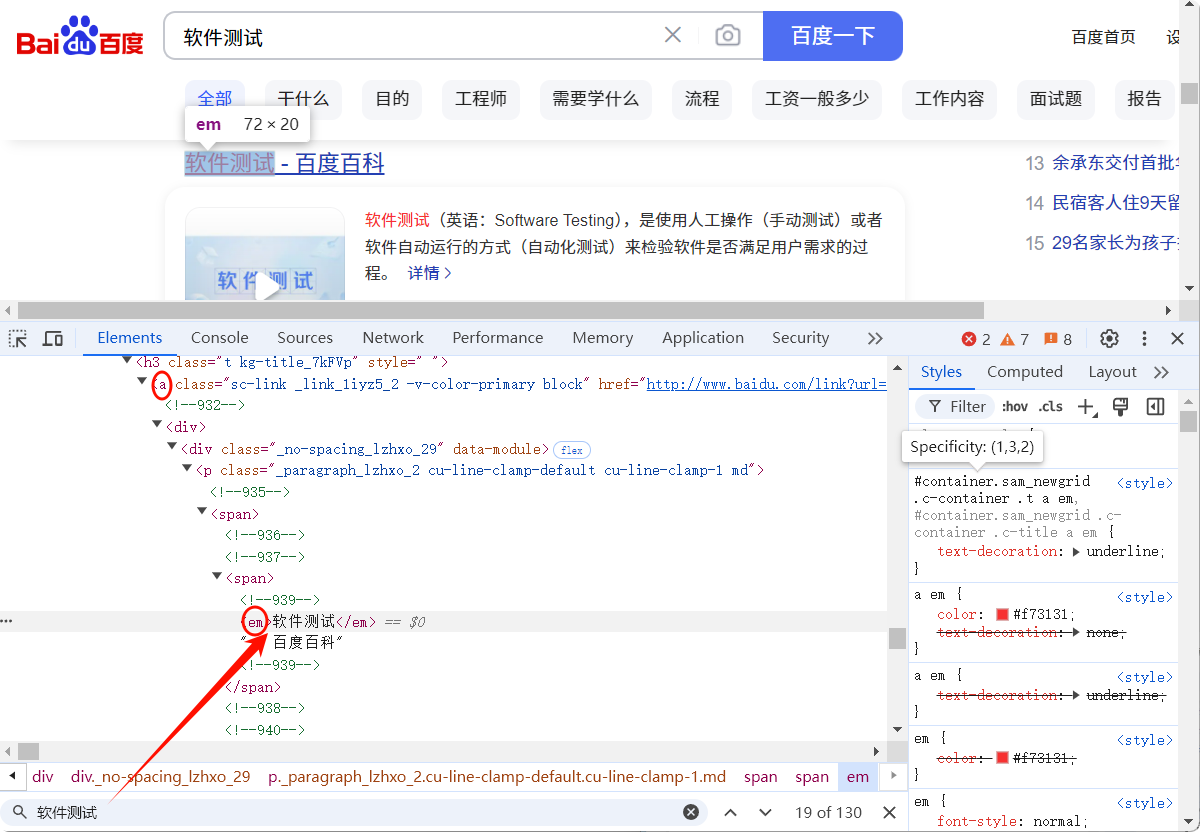Add a new style rule plus icon
The image size is (1200, 832).
(x=1086, y=406)
